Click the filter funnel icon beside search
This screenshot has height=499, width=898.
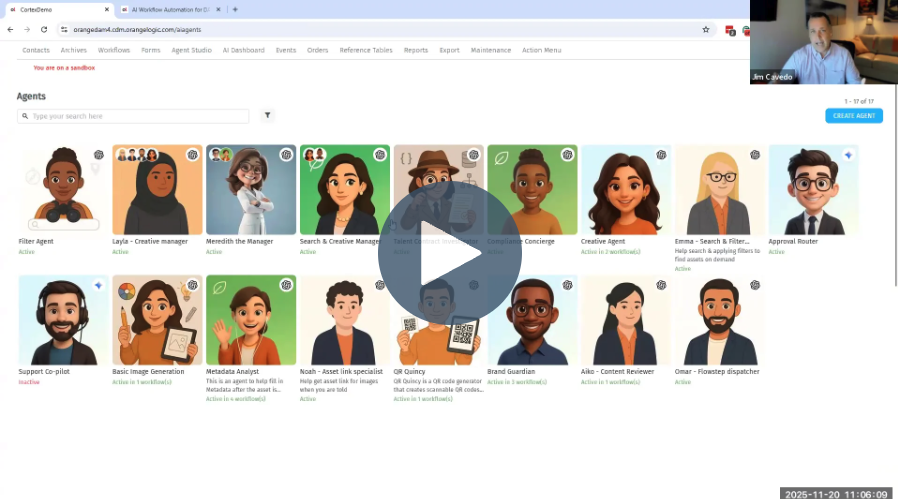pos(267,116)
